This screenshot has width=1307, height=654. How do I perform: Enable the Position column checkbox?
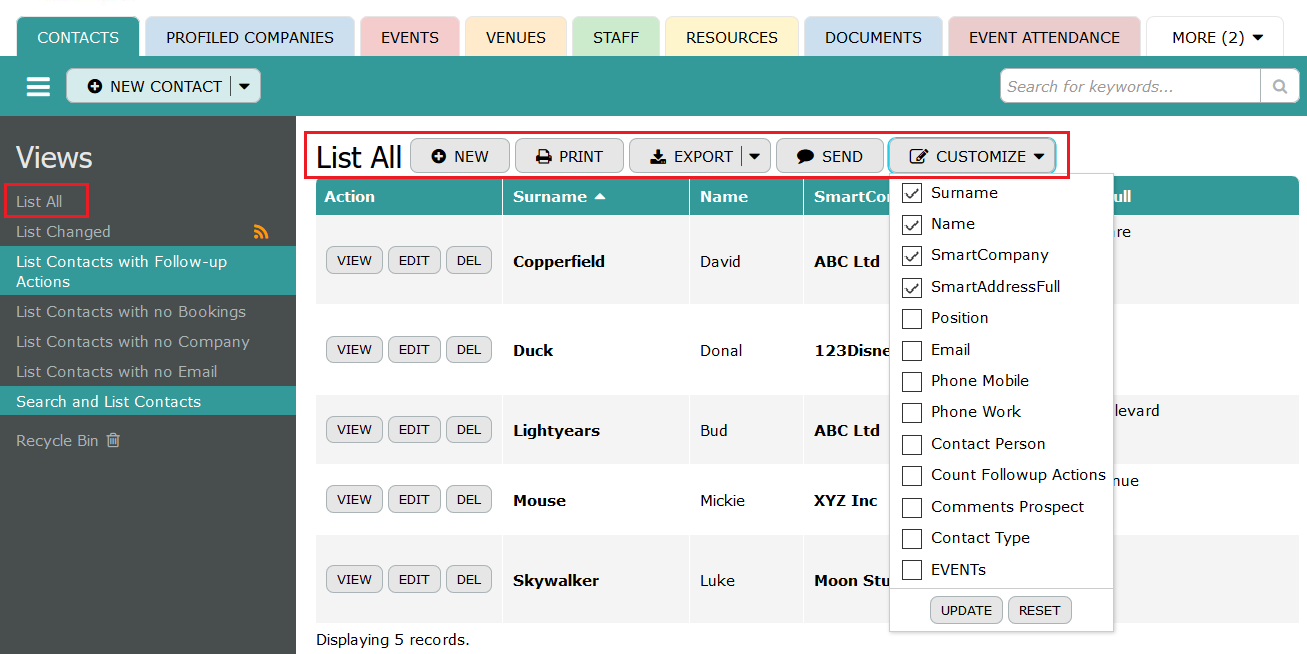(912, 319)
